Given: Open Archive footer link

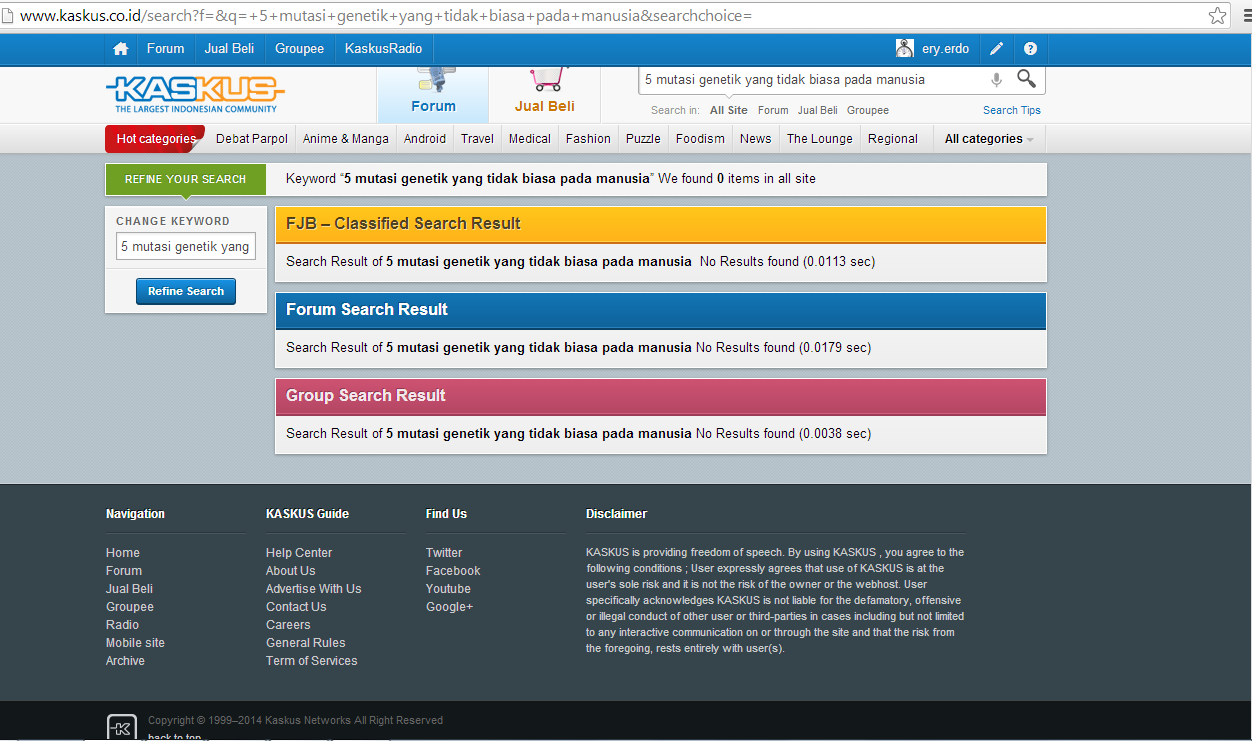Looking at the screenshot, I should (125, 661).
